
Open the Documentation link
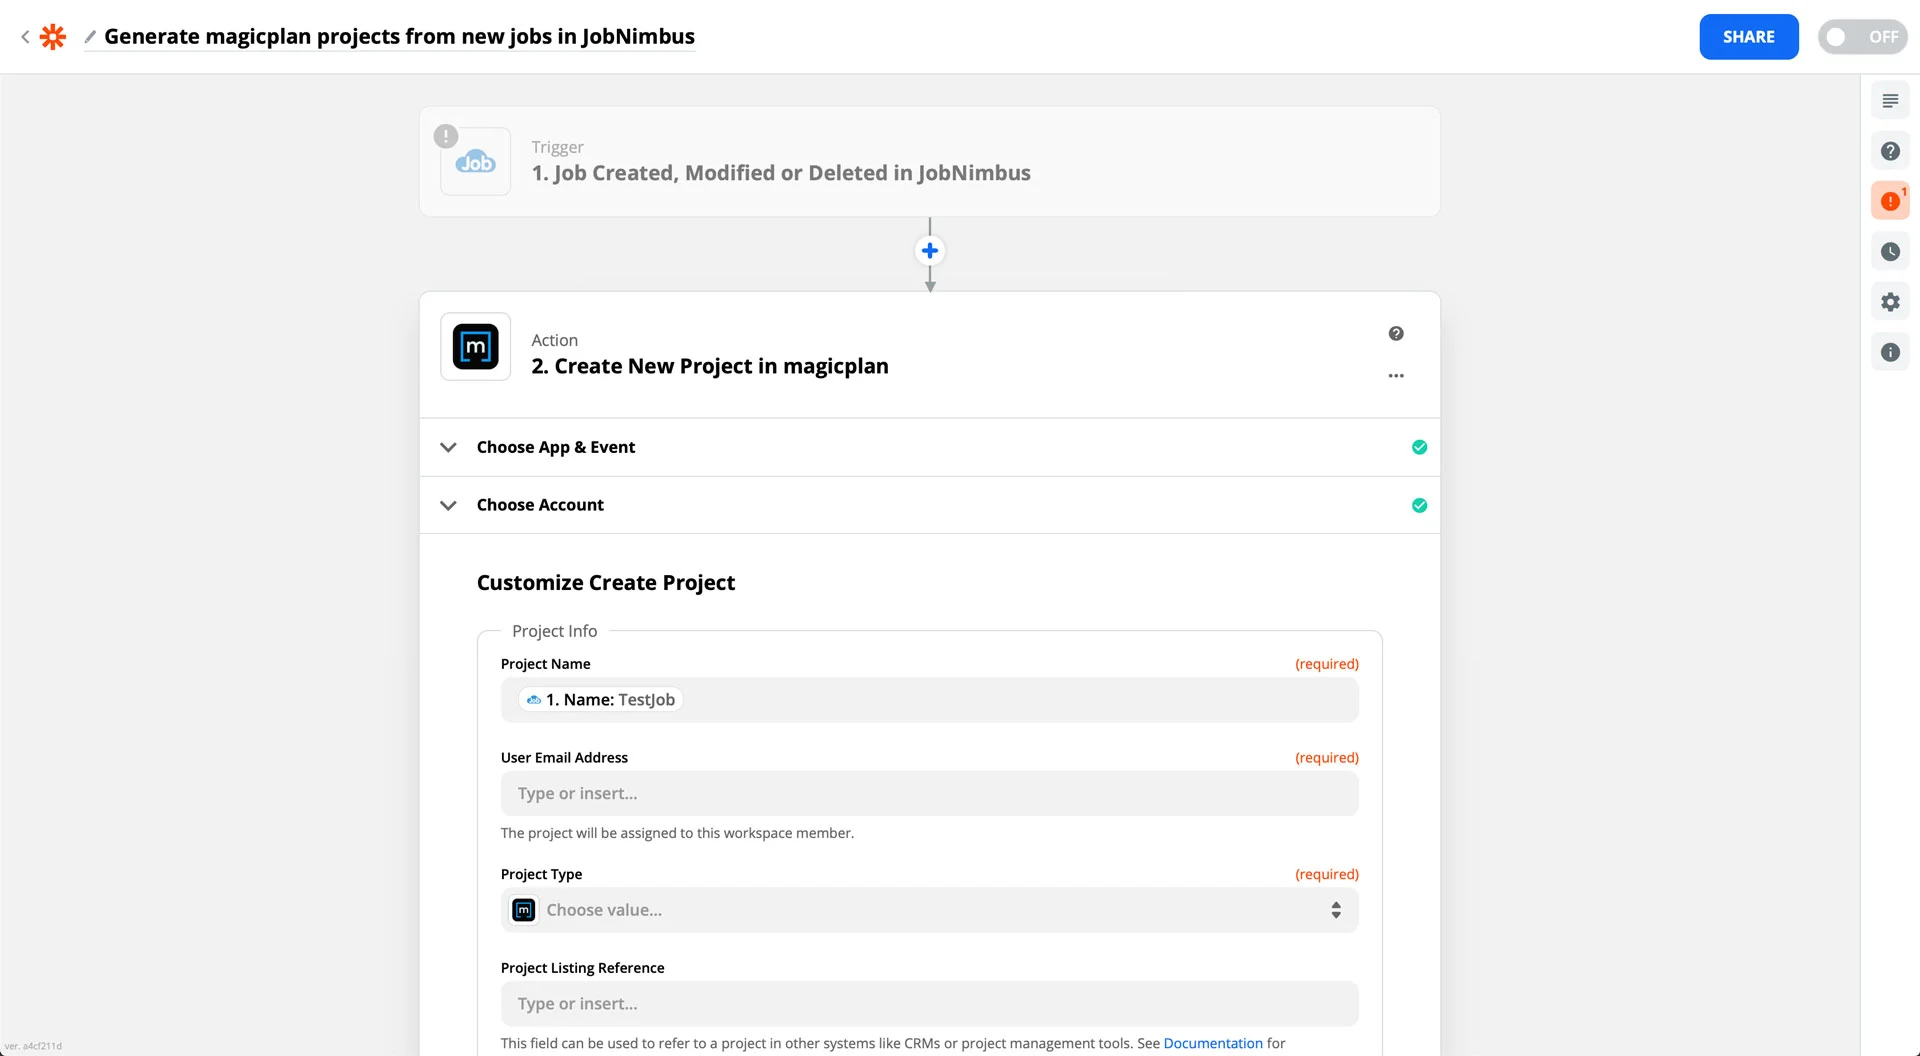click(1212, 1043)
